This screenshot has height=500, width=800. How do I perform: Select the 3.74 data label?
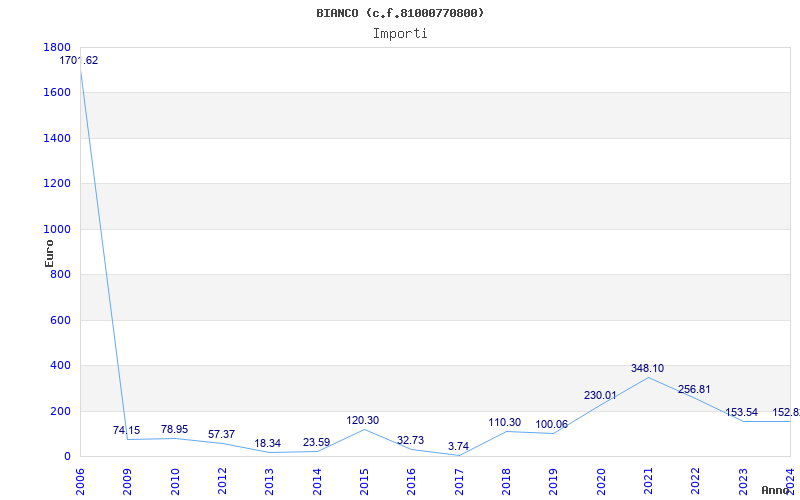[458, 446]
